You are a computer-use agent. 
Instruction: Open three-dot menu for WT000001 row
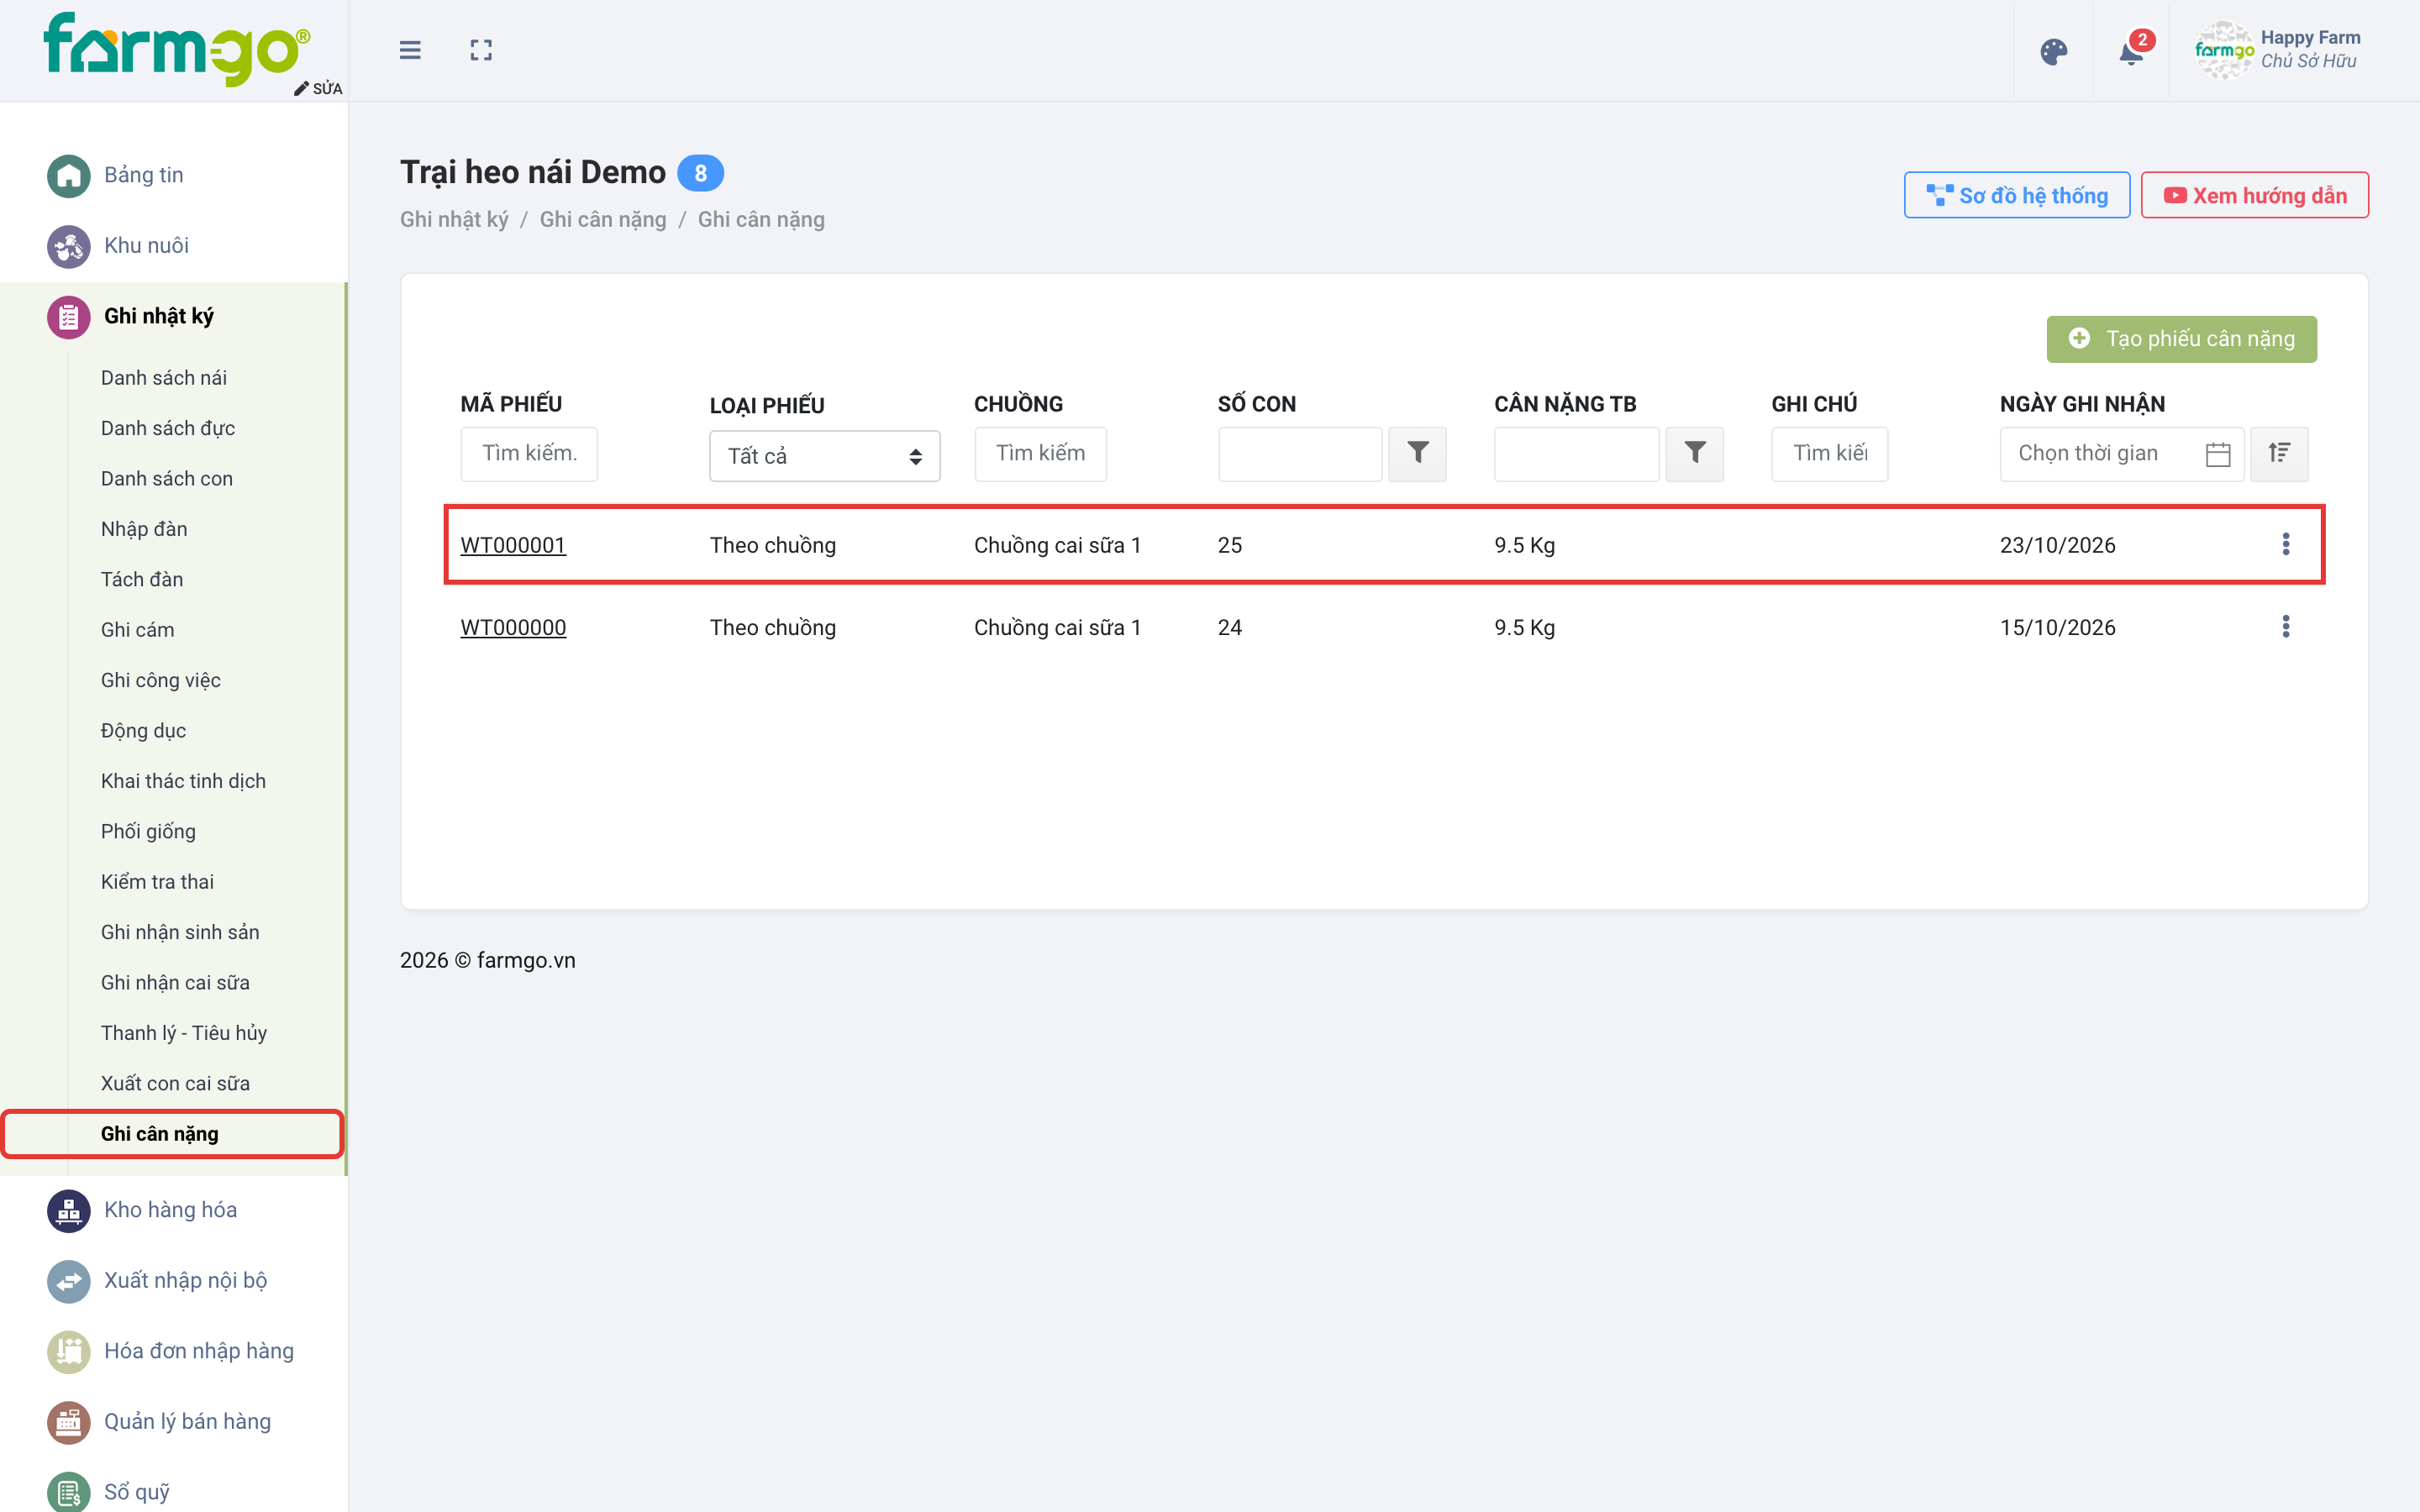(x=2286, y=544)
